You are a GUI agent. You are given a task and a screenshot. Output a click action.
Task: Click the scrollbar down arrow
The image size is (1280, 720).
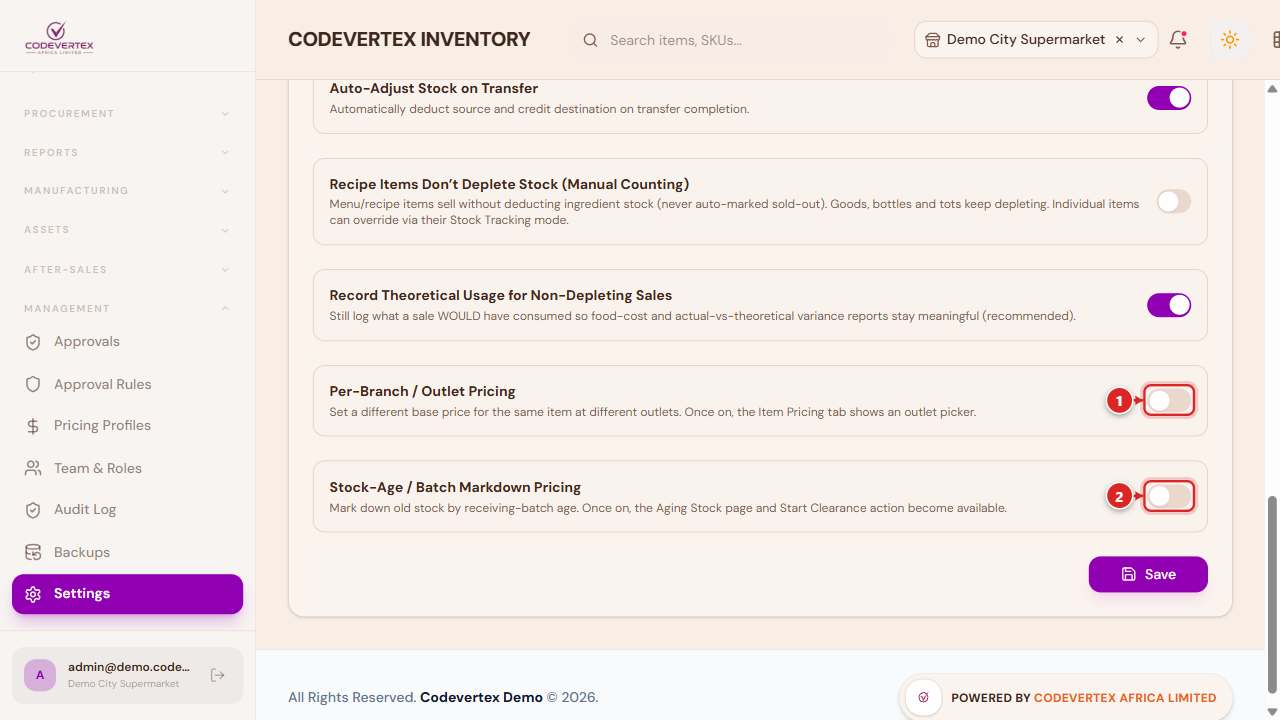tap(1272, 711)
